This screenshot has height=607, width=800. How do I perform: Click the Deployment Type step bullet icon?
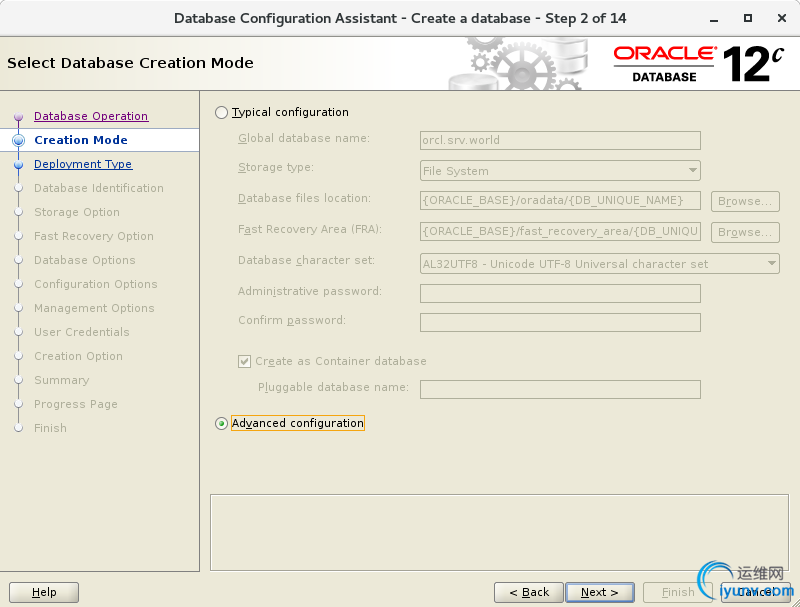[x=19, y=164]
